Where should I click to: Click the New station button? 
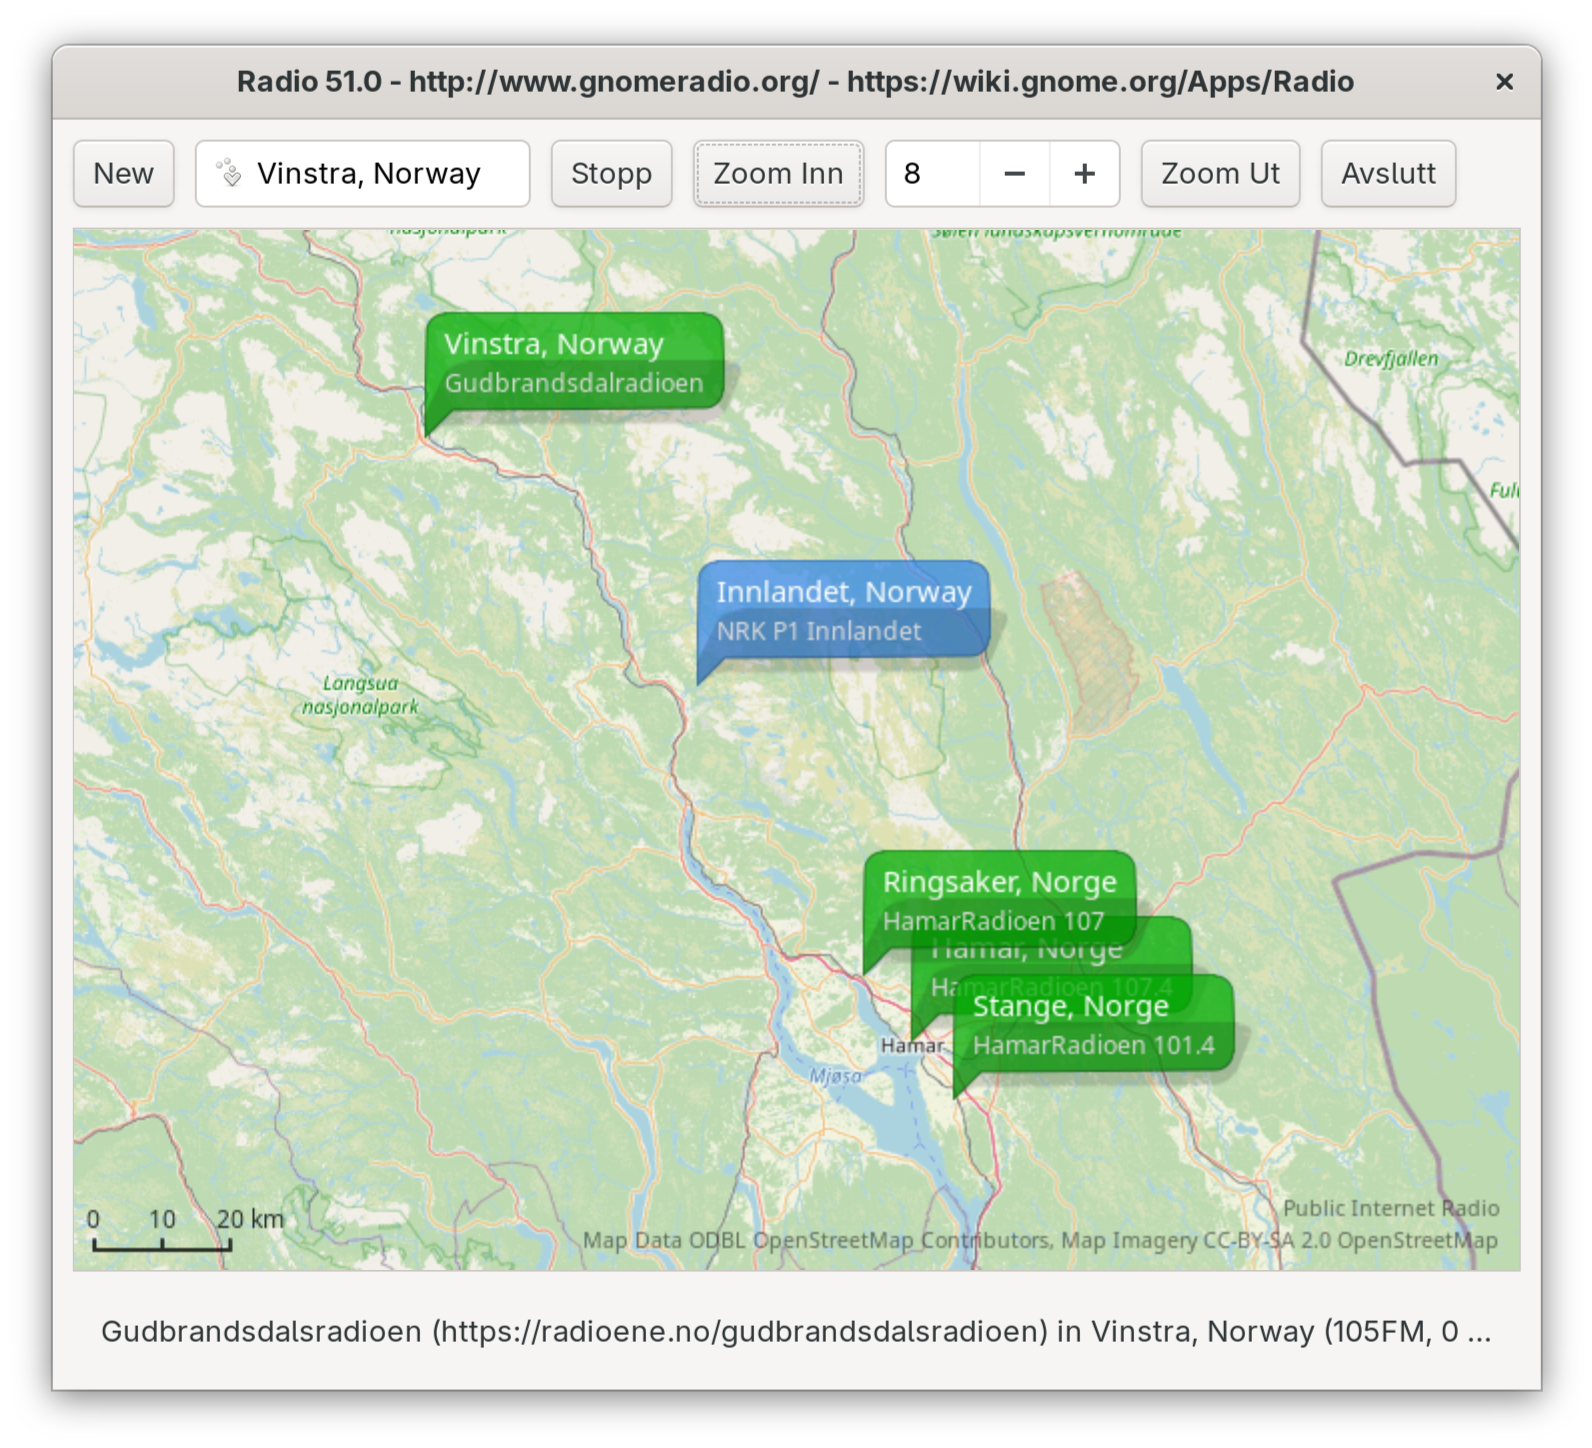pos(123,174)
